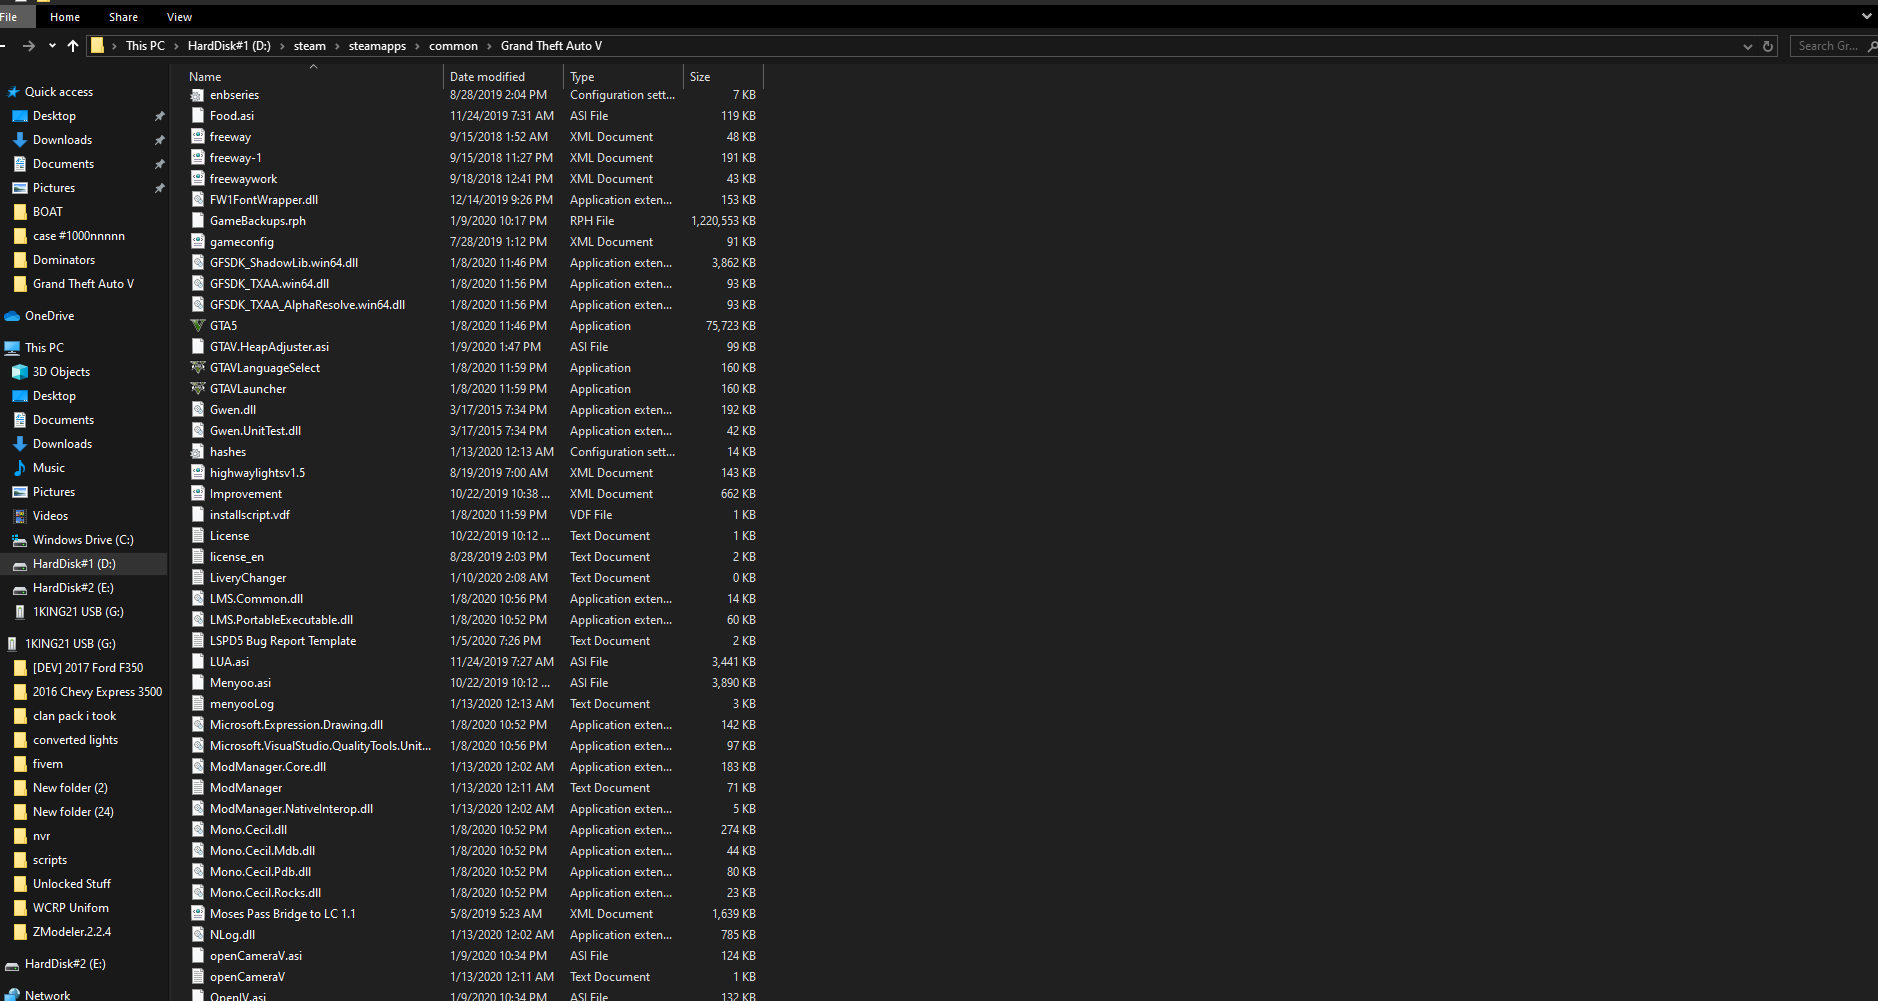Expand the chevron after HardDisk#1 (D:) in path
This screenshot has height=1001, width=1878.
click(x=283, y=46)
